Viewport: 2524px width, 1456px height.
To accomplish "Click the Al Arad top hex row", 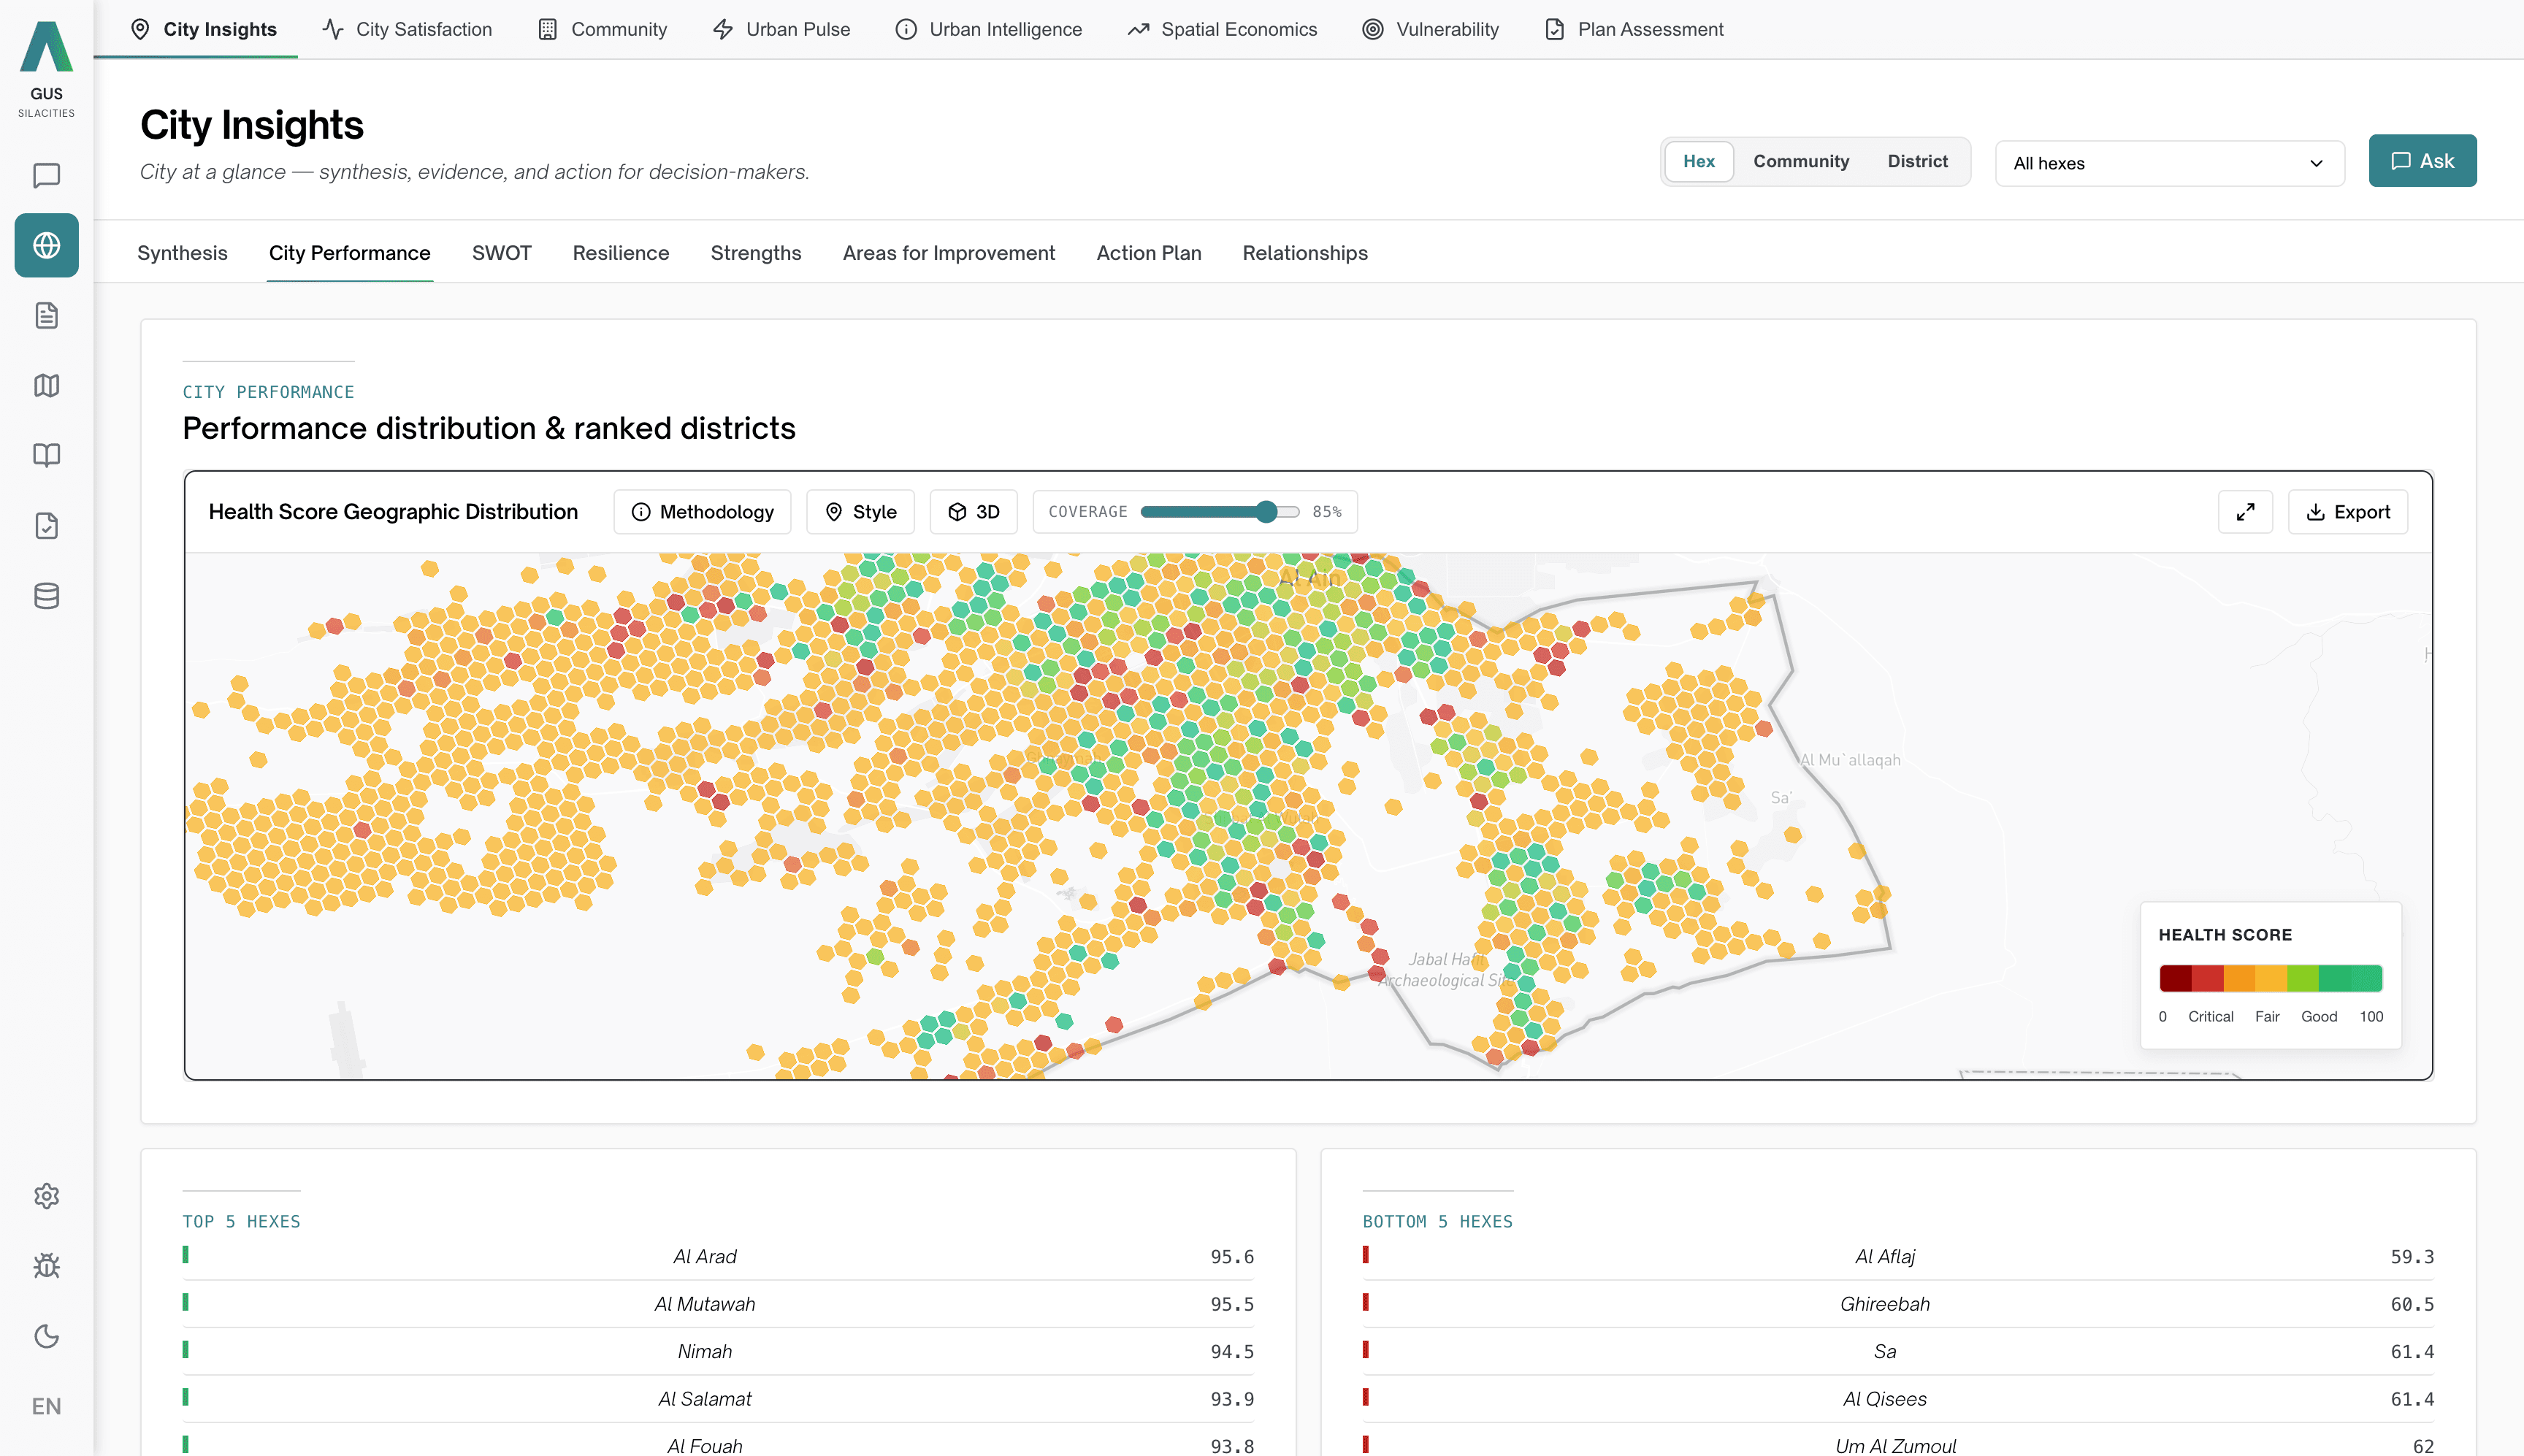I will coord(718,1257).
